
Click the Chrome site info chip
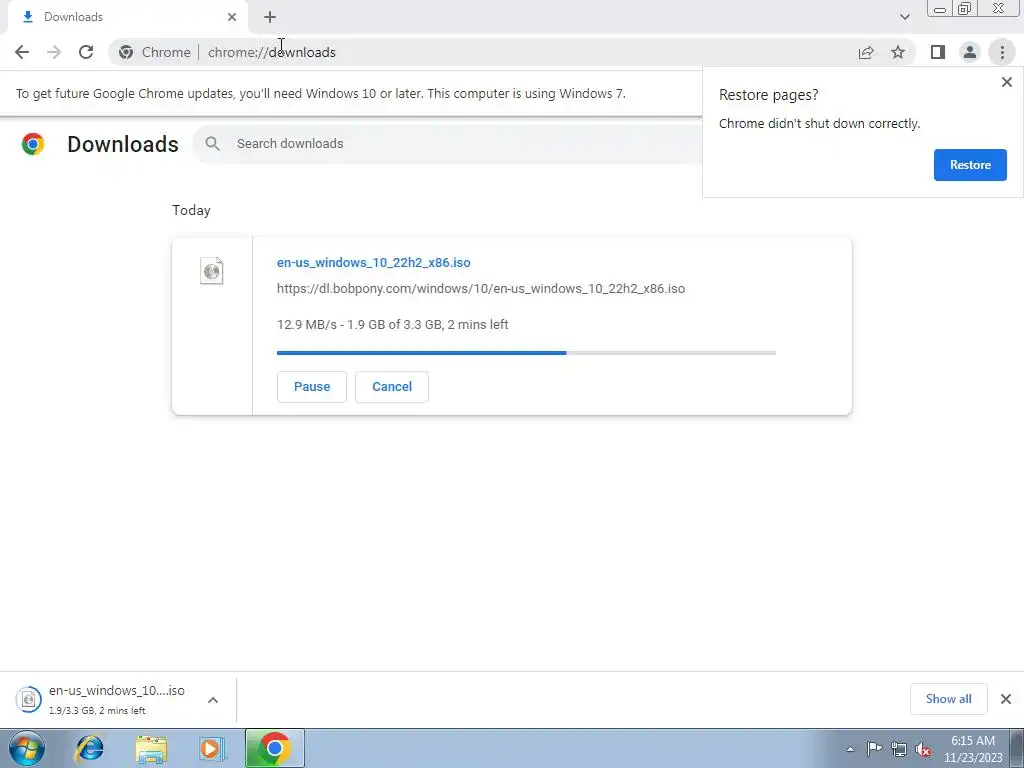point(154,52)
